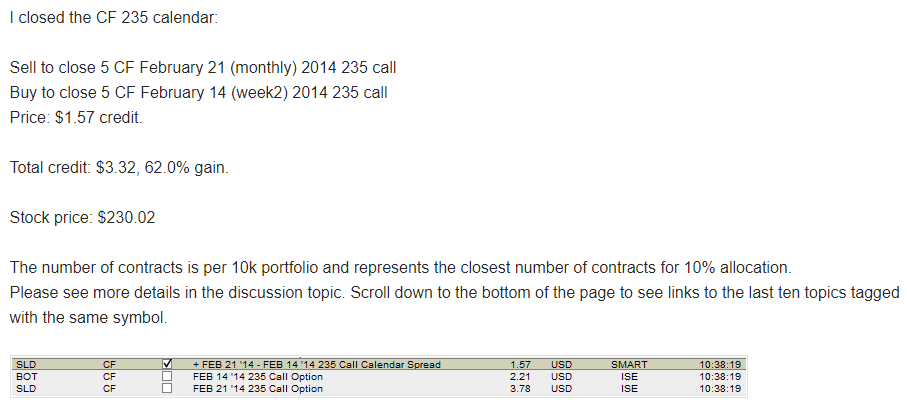Click the FEB 14 '14 235 Call Option description
The image size is (907, 406).
coord(258,377)
